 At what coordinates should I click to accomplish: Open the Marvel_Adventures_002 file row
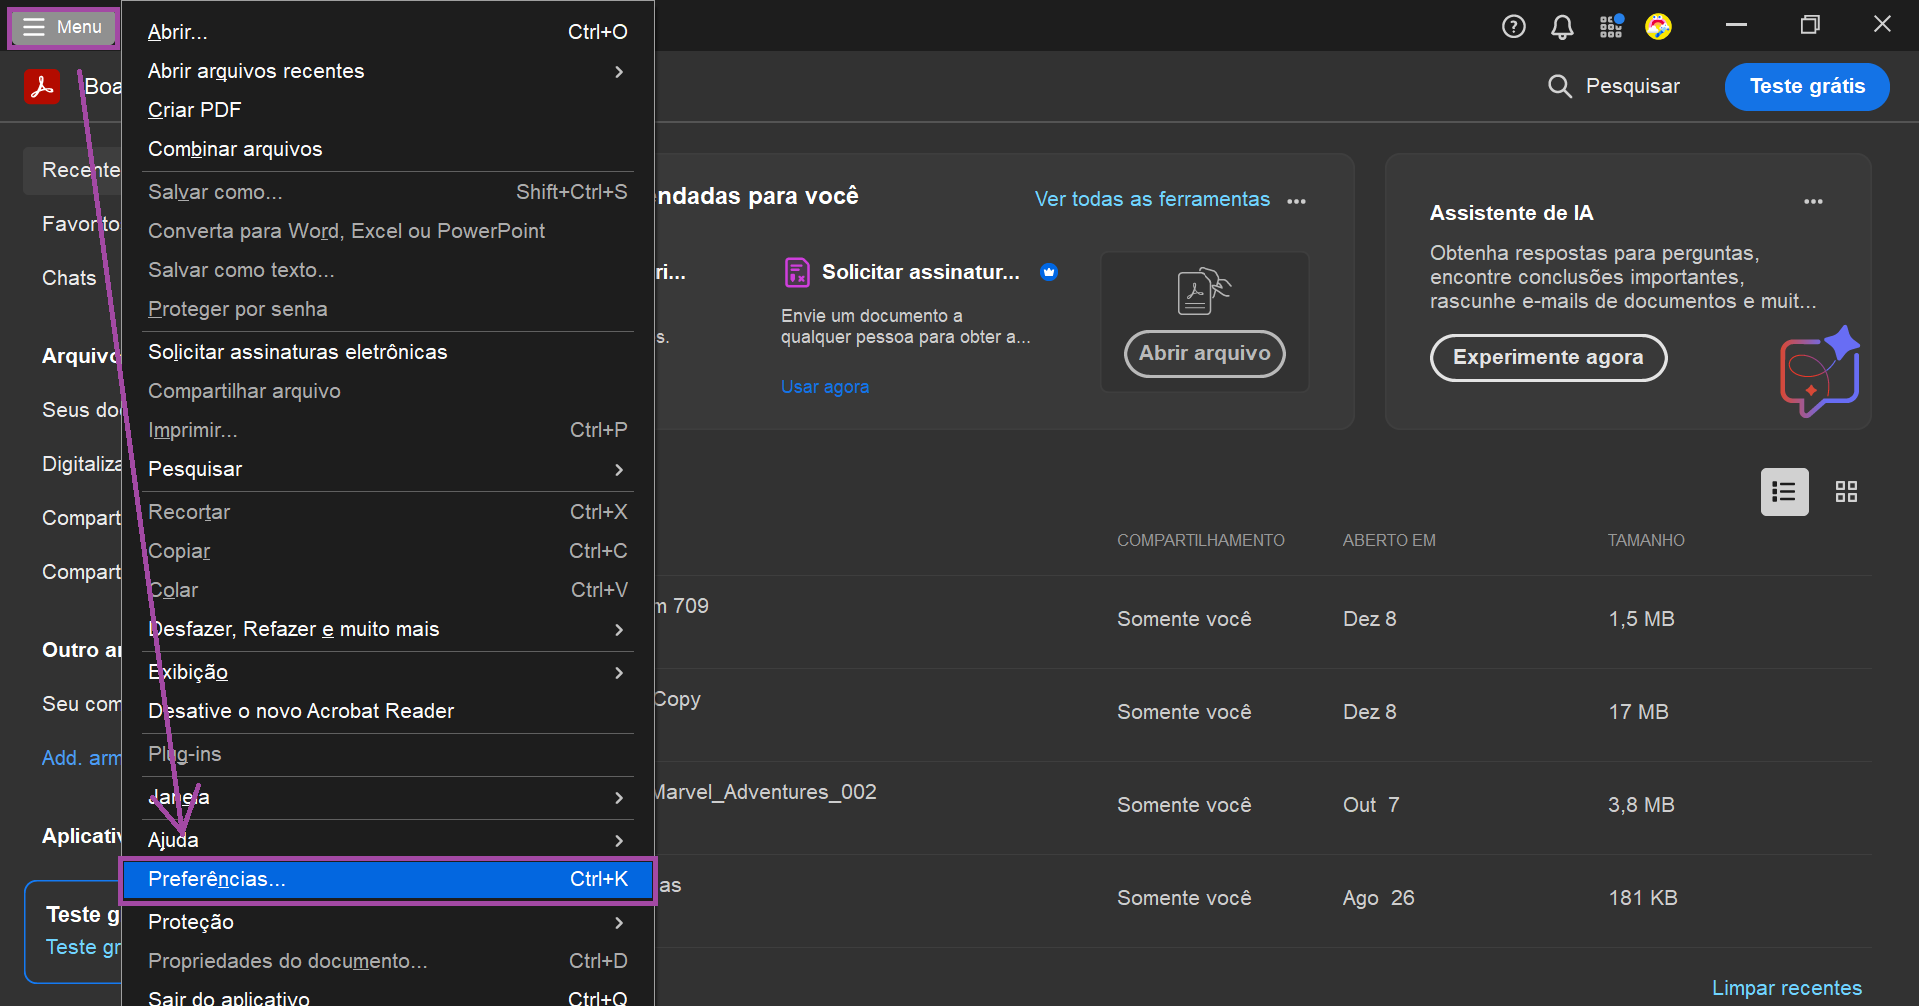(1262, 807)
